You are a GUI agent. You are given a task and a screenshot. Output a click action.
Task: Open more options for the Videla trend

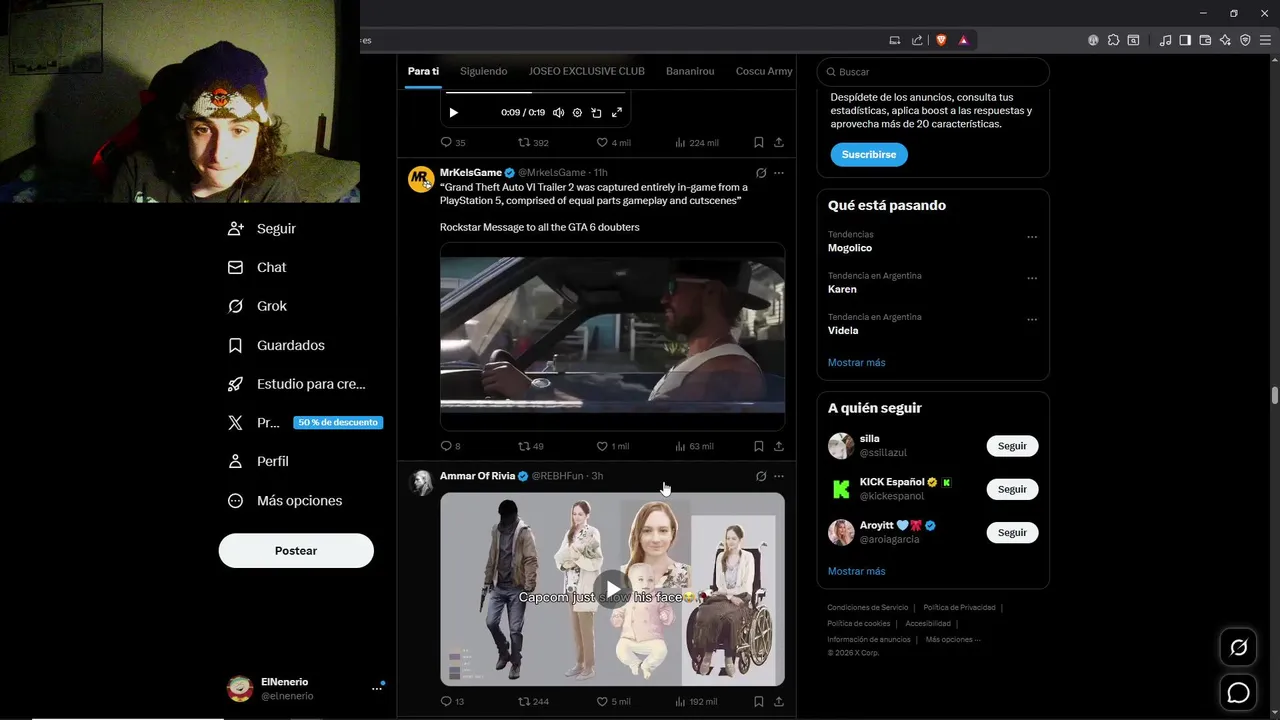(1032, 320)
